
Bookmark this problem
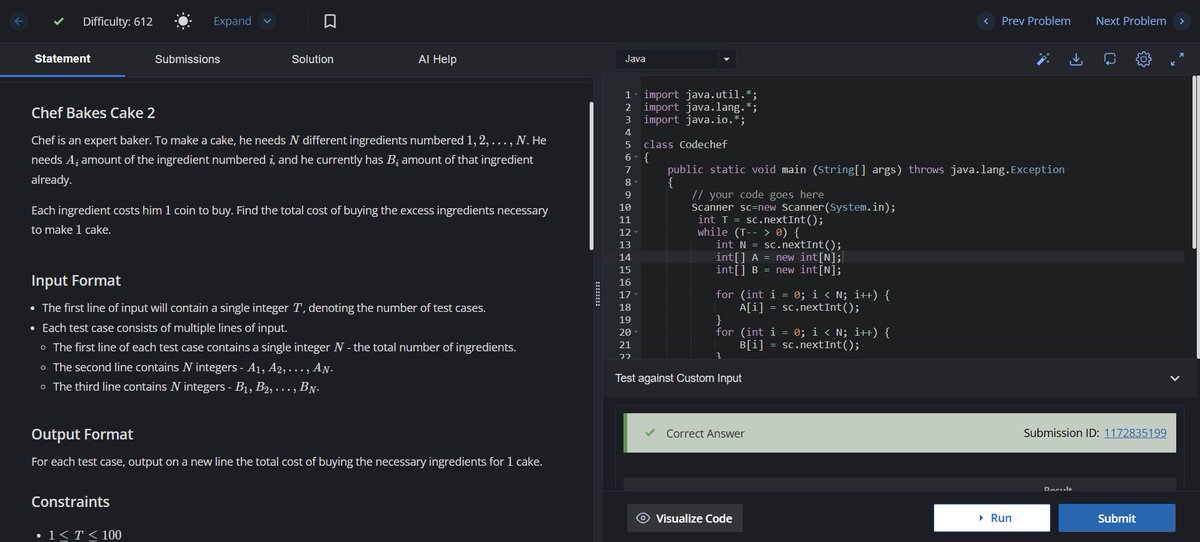(x=330, y=21)
